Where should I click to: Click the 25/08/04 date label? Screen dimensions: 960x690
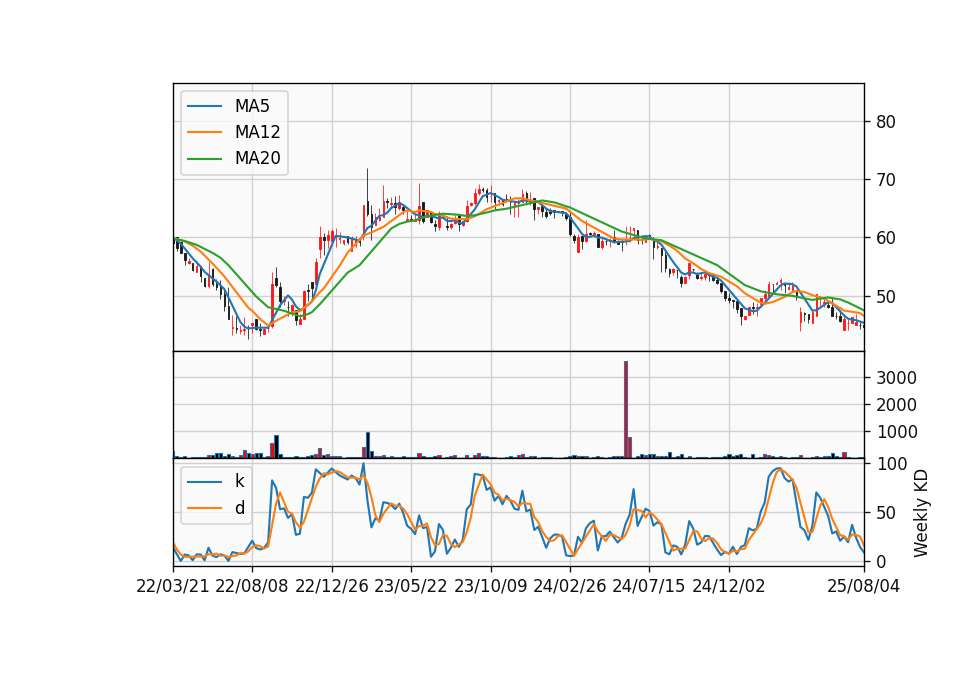point(864,586)
